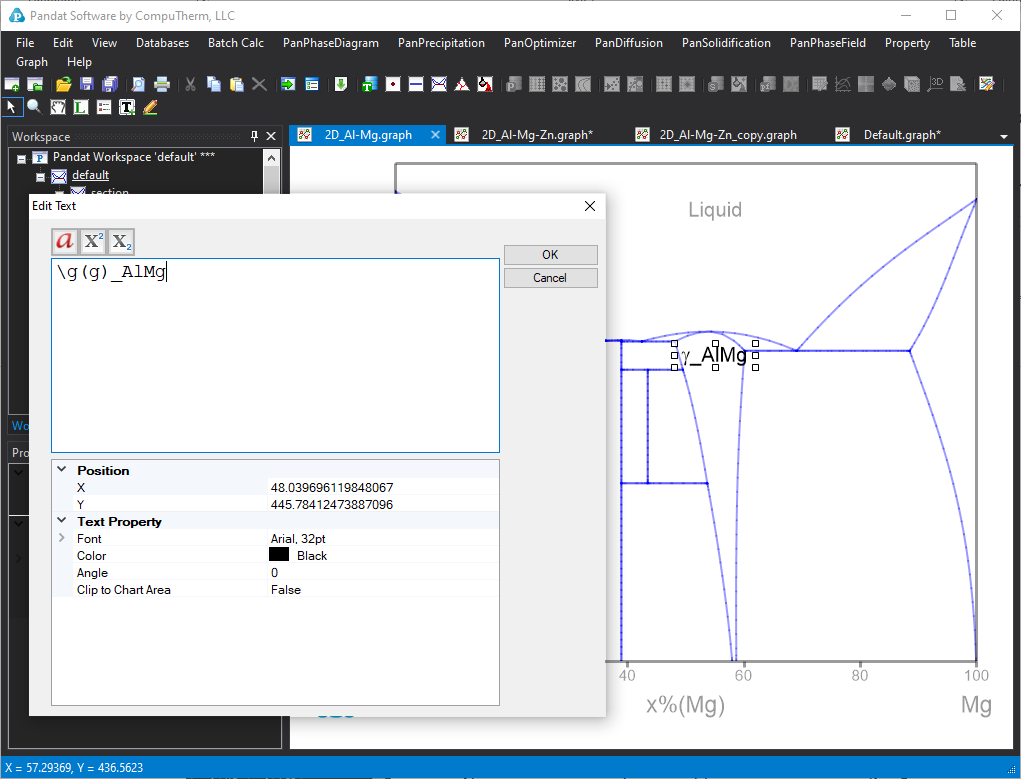
Task: Collapse the Text Property group
Action: click(x=62, y=521)
